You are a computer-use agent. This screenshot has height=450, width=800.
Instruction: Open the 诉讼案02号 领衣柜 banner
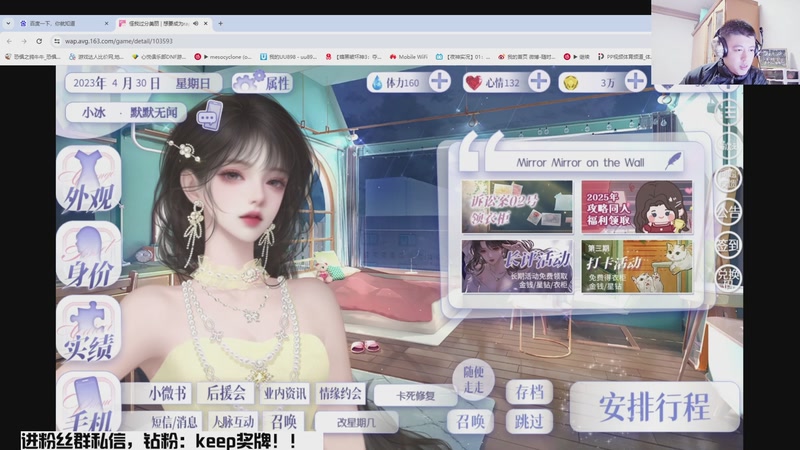(x=517, y=207)
